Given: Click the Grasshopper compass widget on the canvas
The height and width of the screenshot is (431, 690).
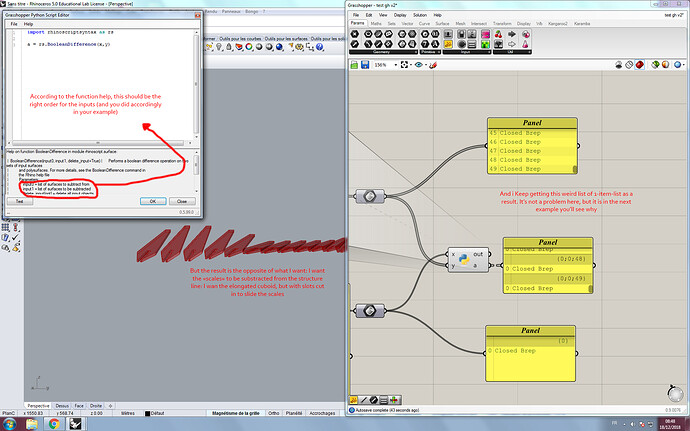Looking at the screenshot, I should tap(675, 393).
